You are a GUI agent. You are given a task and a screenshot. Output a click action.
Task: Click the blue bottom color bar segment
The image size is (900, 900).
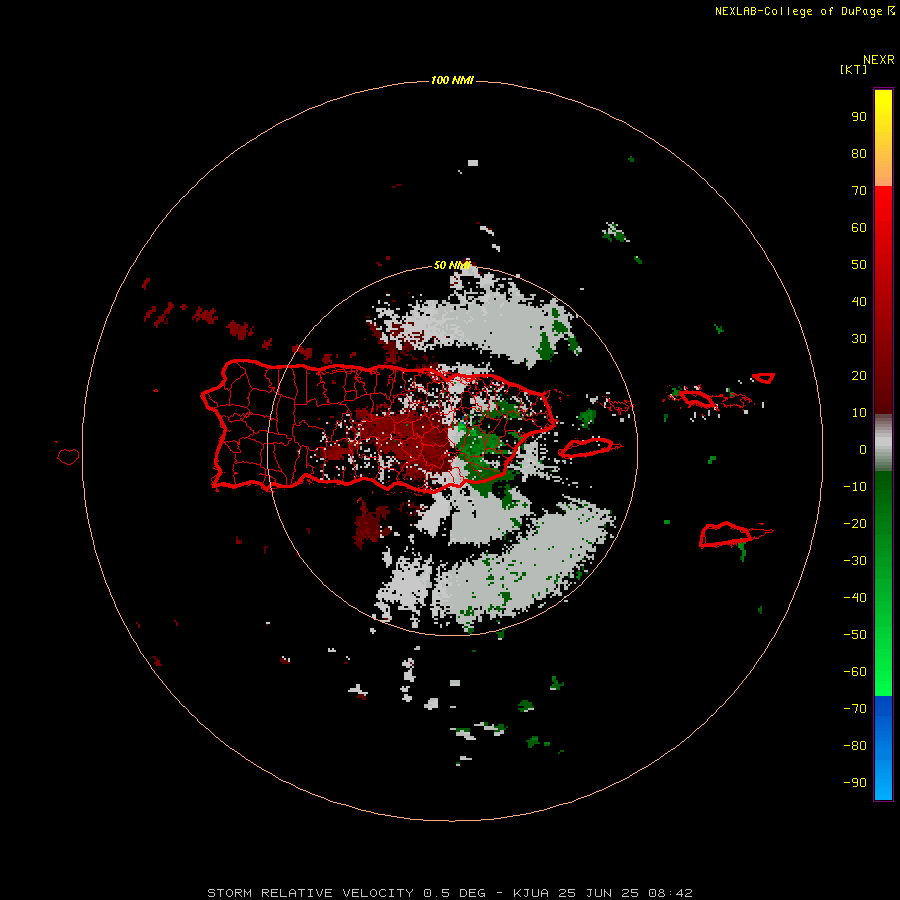883,748
